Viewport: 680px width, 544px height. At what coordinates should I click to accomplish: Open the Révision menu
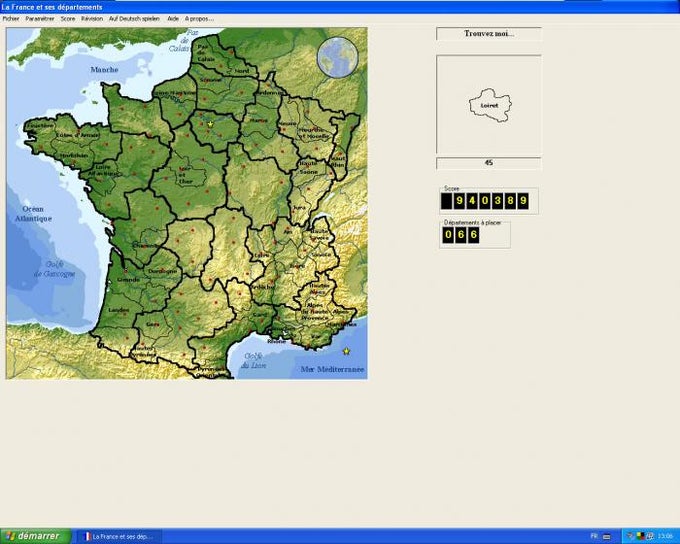(x=92, y=19)
